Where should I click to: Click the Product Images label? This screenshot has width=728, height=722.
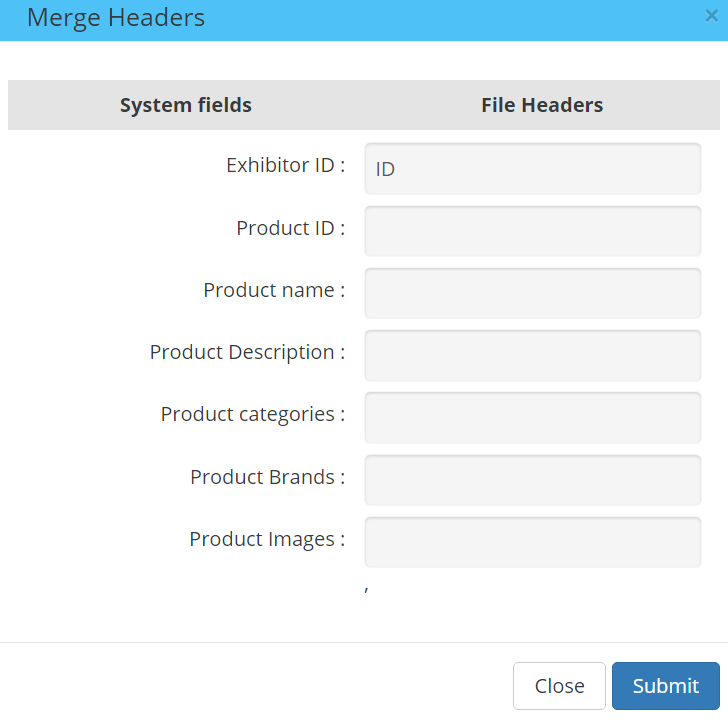point(267,539)
